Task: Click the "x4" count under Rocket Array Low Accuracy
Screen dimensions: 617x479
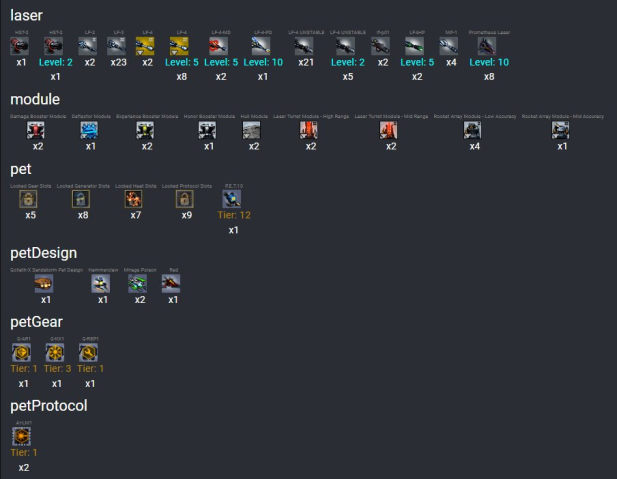Action: tap(475, 146)
